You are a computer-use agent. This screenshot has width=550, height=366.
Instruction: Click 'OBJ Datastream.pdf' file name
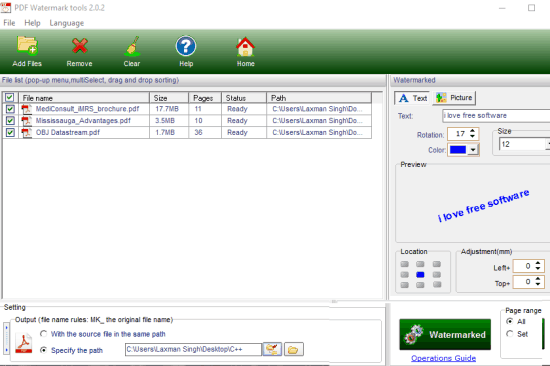(x=68, y=133)
